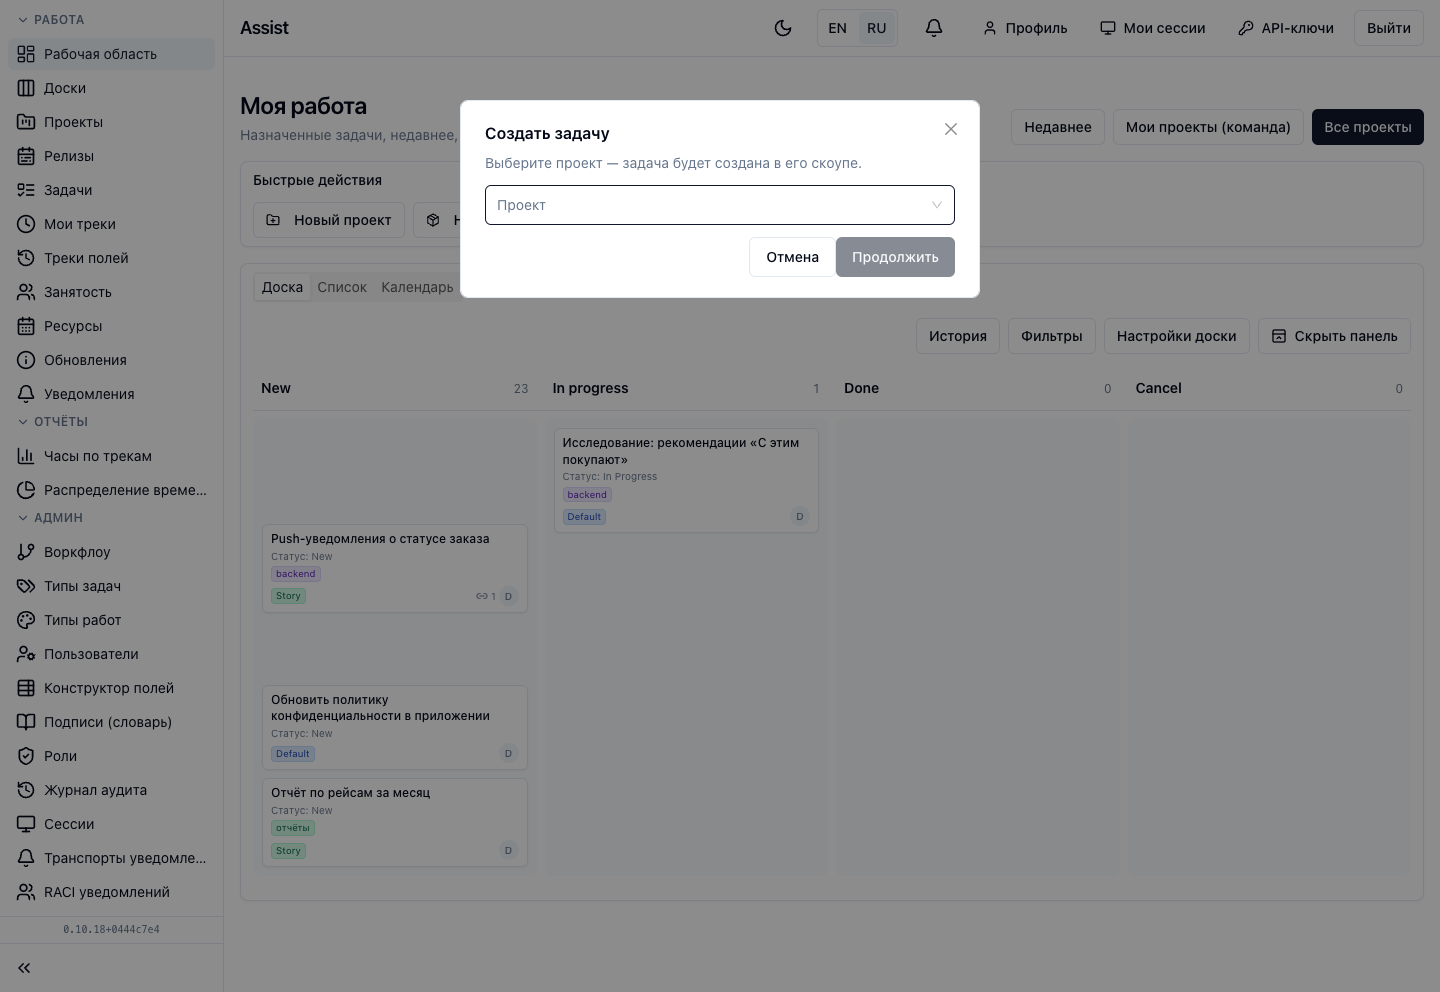The width and height of the screenshot is (1440, 992).
Task: Click the Треки полей history icon
Action: click(26, 258)
